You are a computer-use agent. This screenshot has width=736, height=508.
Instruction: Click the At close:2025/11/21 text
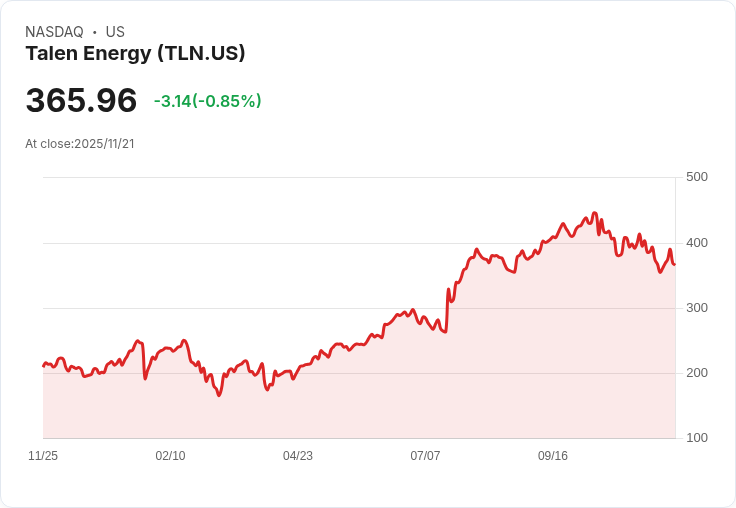80,144
